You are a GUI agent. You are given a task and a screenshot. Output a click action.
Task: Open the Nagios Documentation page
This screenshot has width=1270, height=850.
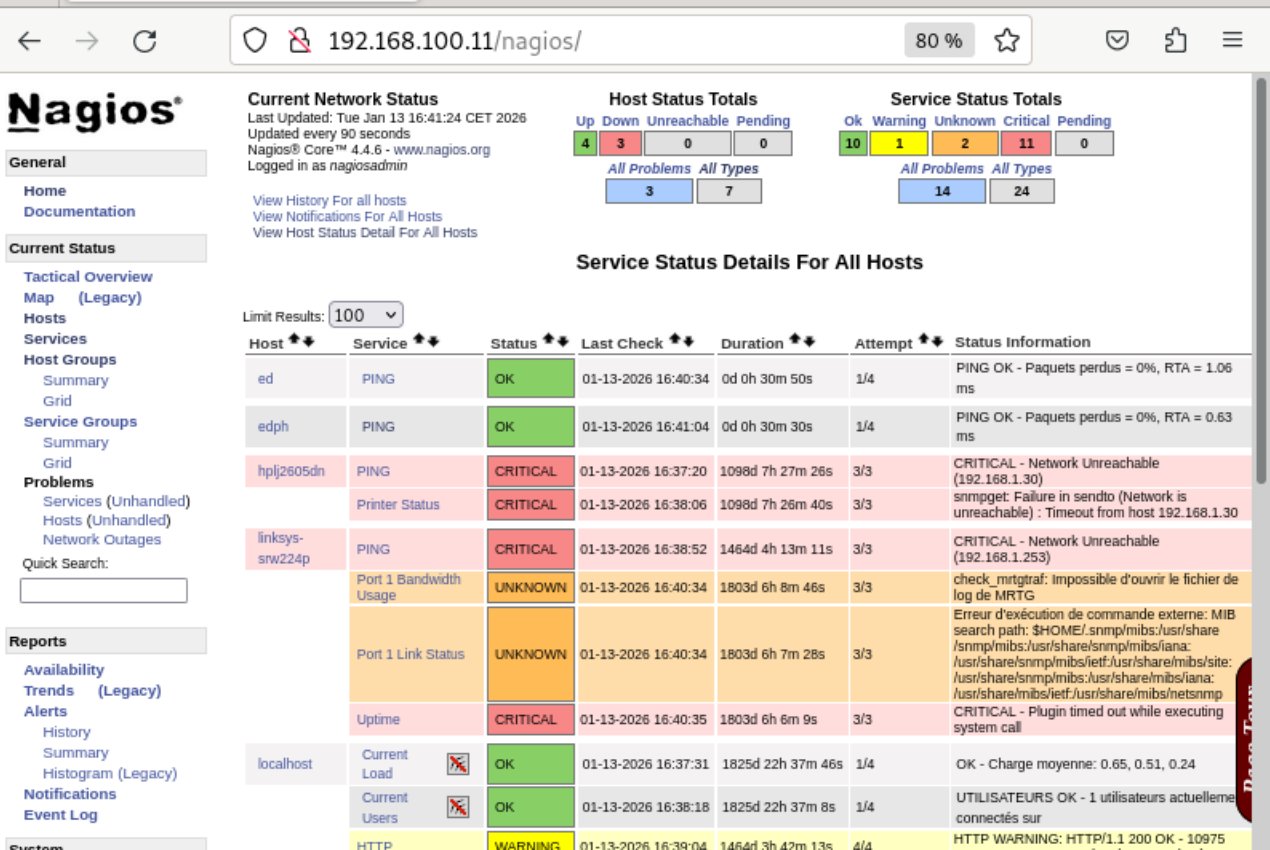pos(79,211)
